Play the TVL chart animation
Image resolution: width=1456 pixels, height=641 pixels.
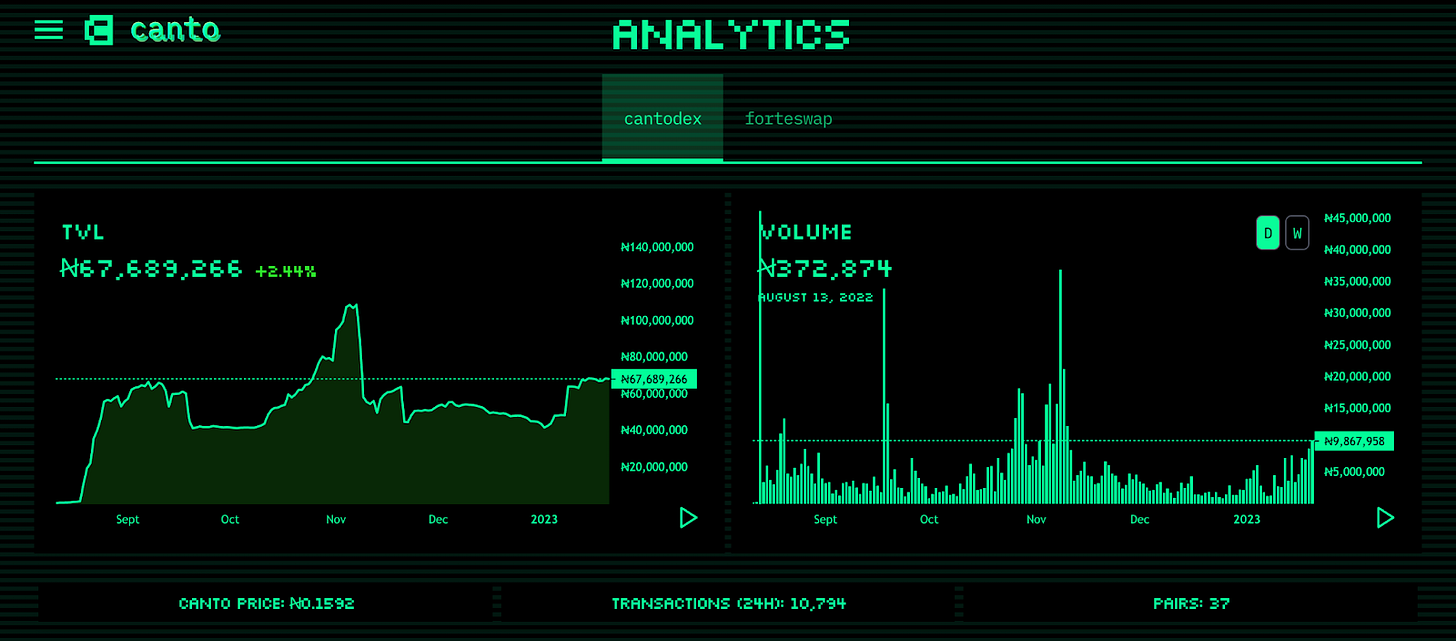pyautogui.click(x=688, y=517)
